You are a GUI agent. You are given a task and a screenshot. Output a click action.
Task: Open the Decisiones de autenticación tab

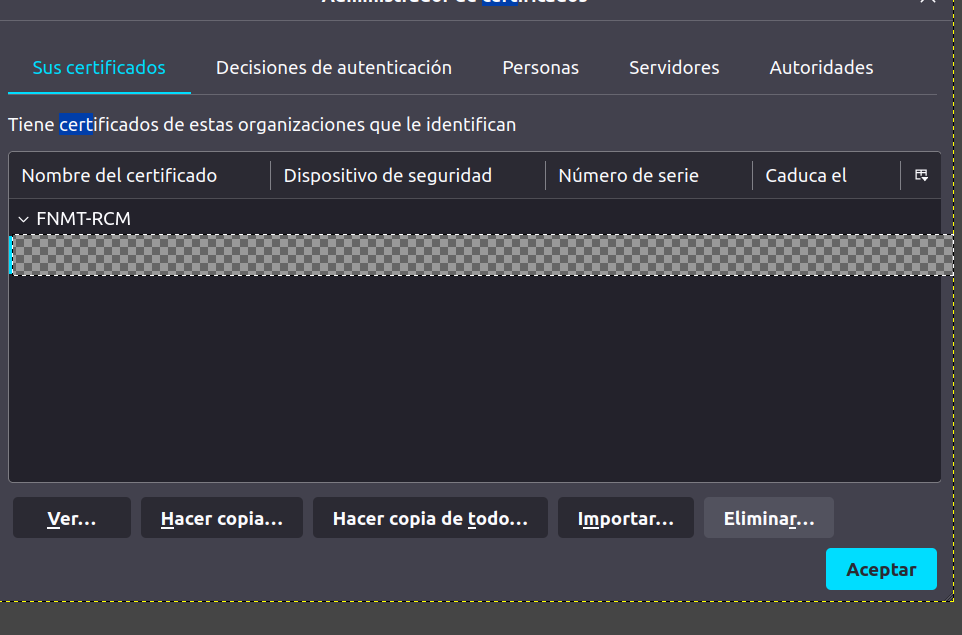(334, 68)
